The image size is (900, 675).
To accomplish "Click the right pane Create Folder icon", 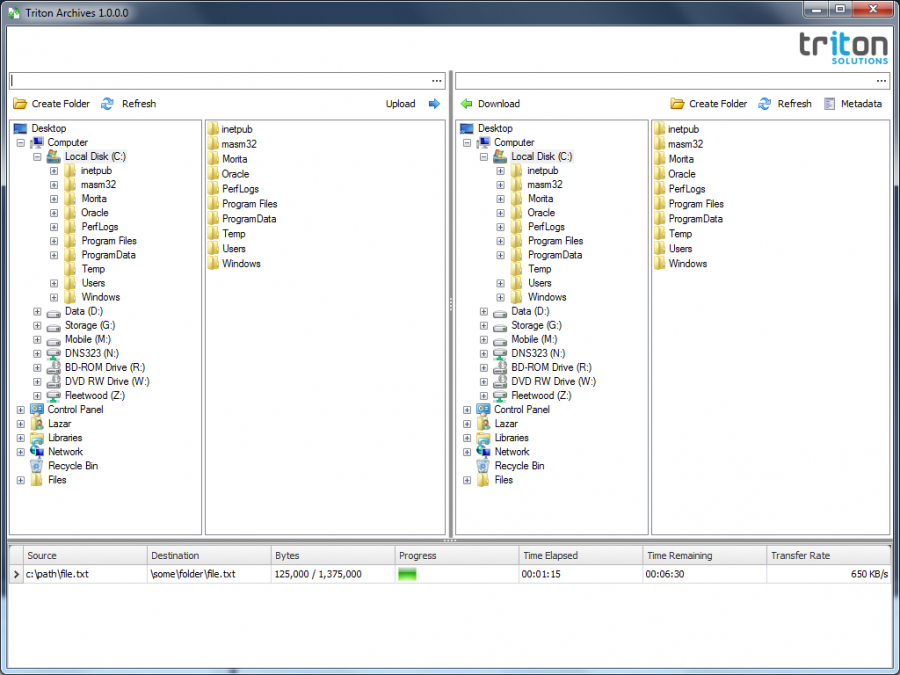I will coord(677,104).
